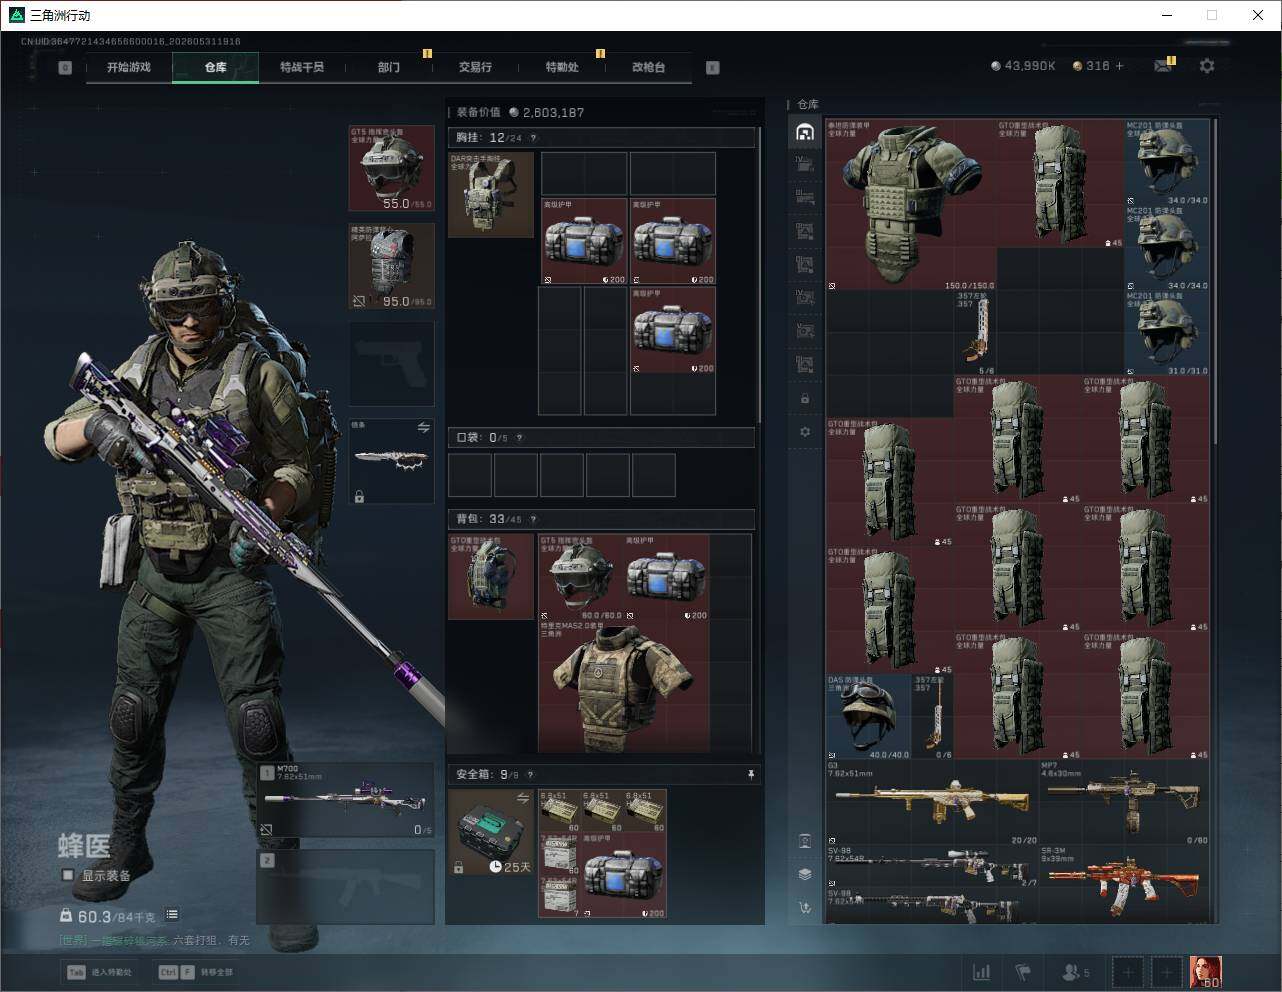Open the mail inbox icon
The width and height of the screenshot is (1282, 992).
(x=1162, y=66)
